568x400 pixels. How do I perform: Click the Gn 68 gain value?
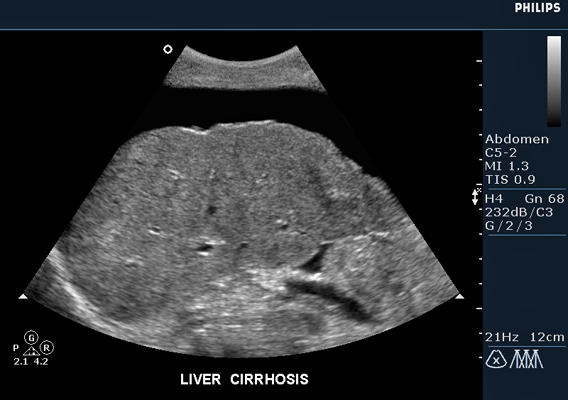pyautogui.click(x=544, y=199)
